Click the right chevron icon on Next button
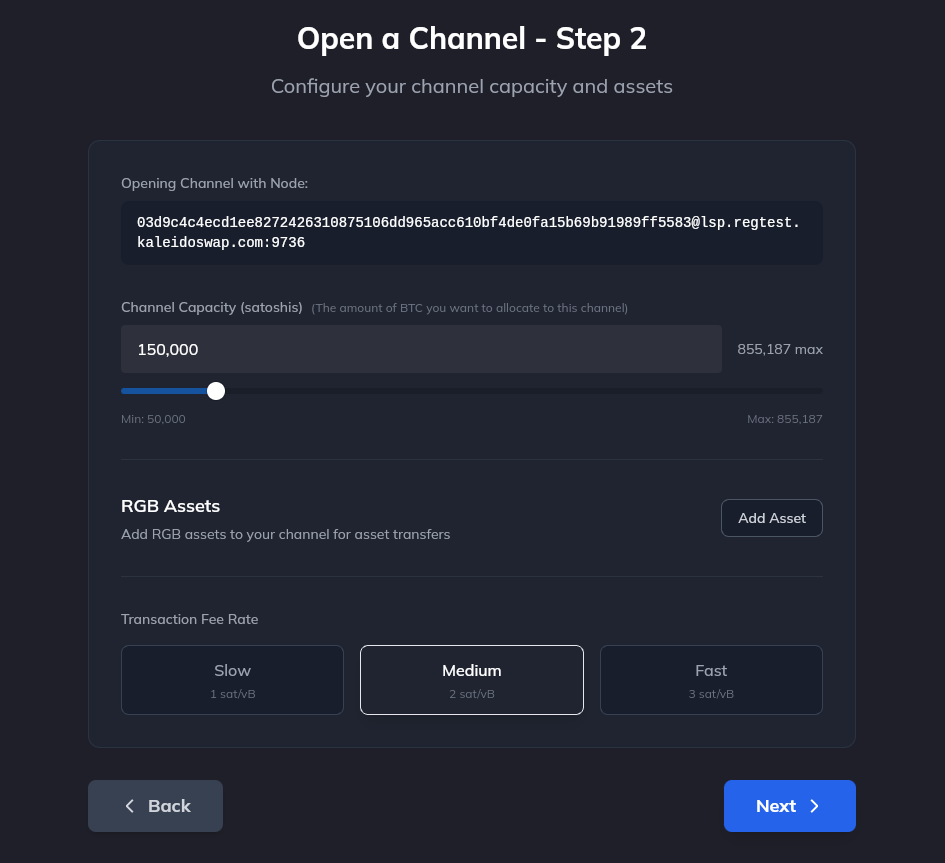 point(814,806)
